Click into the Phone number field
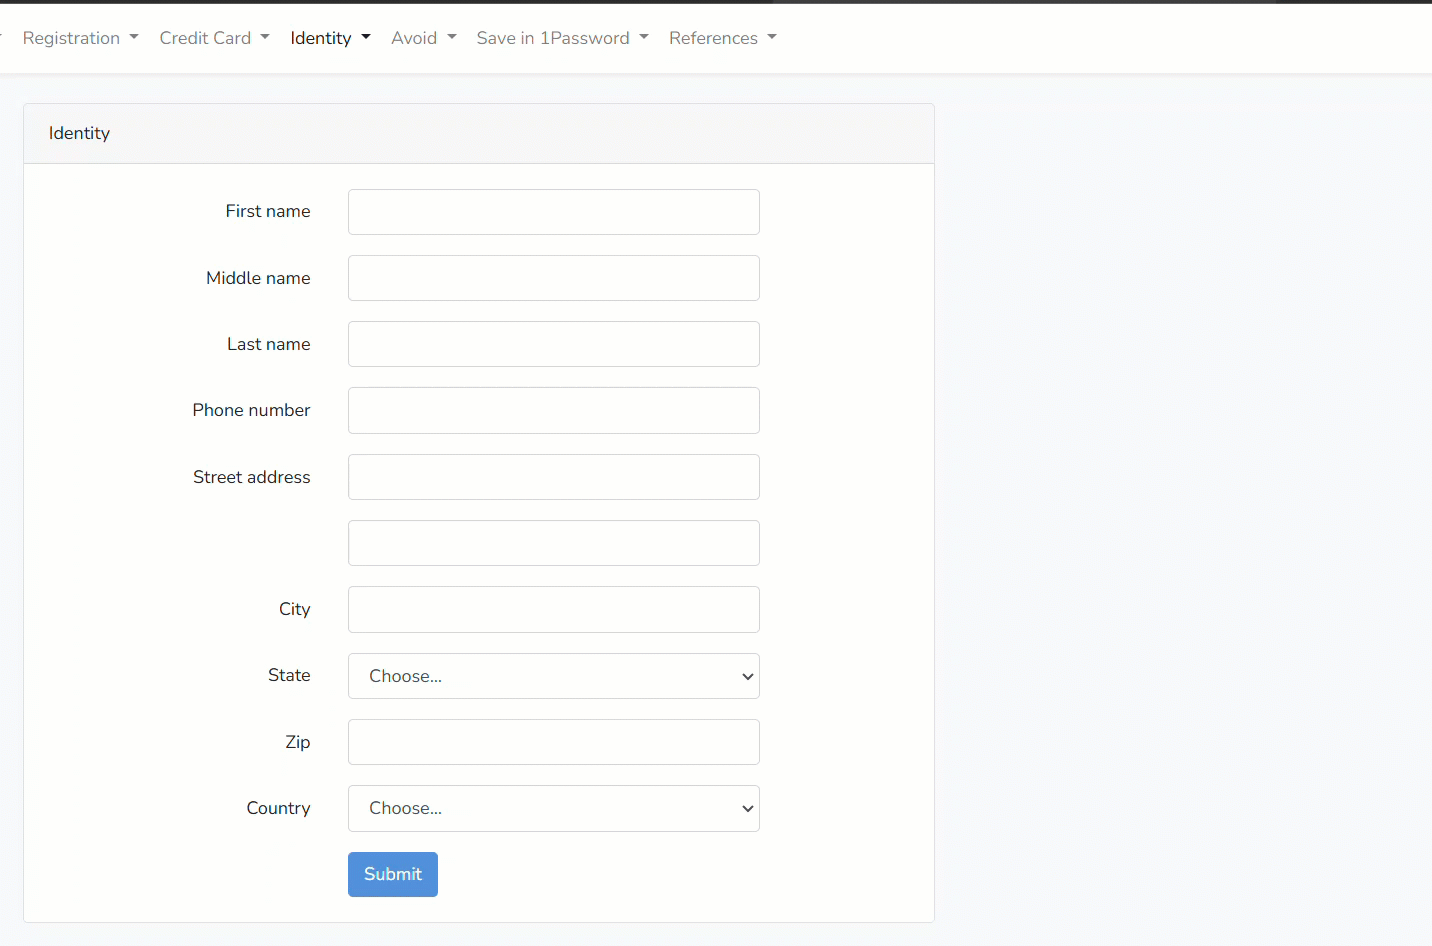Screen dimensions: 1432x946 553,410
